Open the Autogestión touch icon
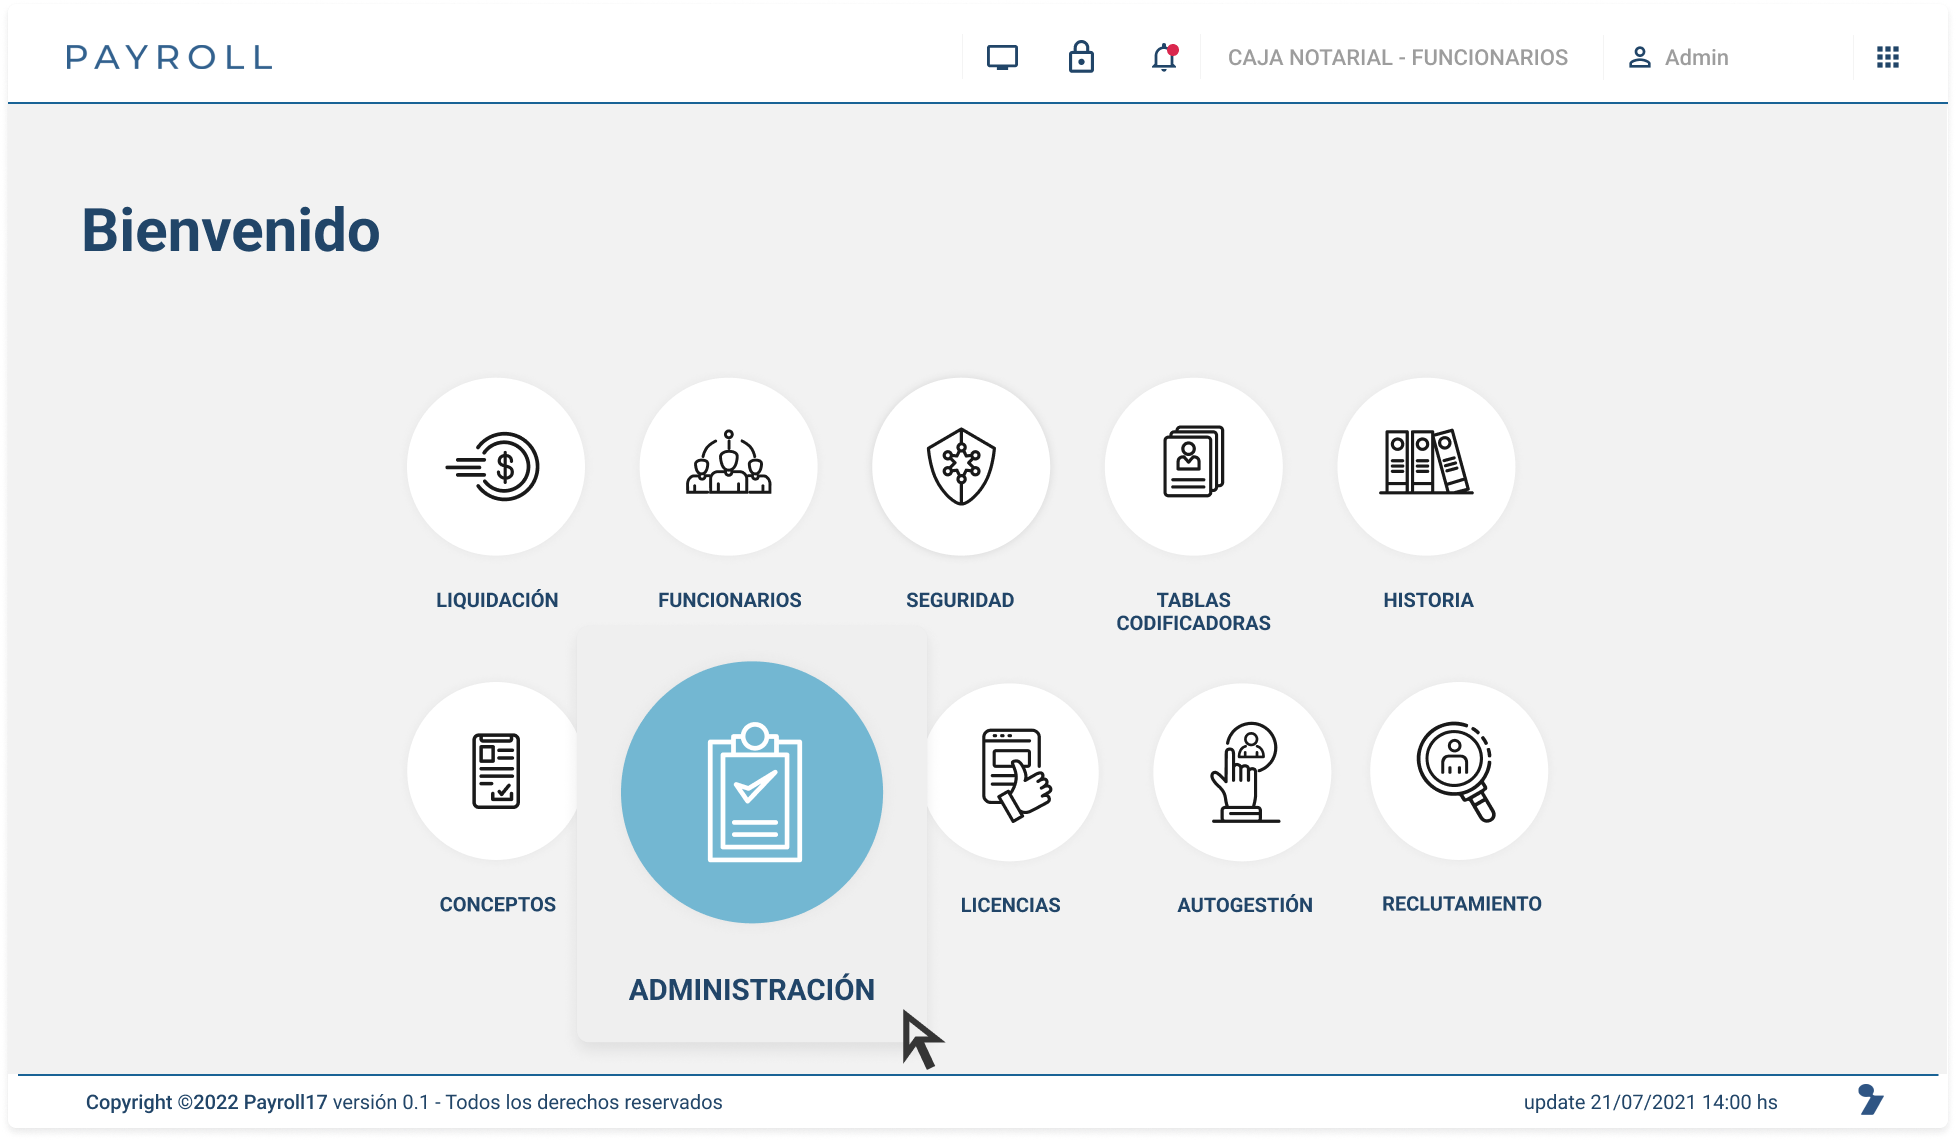The height and width of the screenshot is (1140, 1956). click(1242, 772)
